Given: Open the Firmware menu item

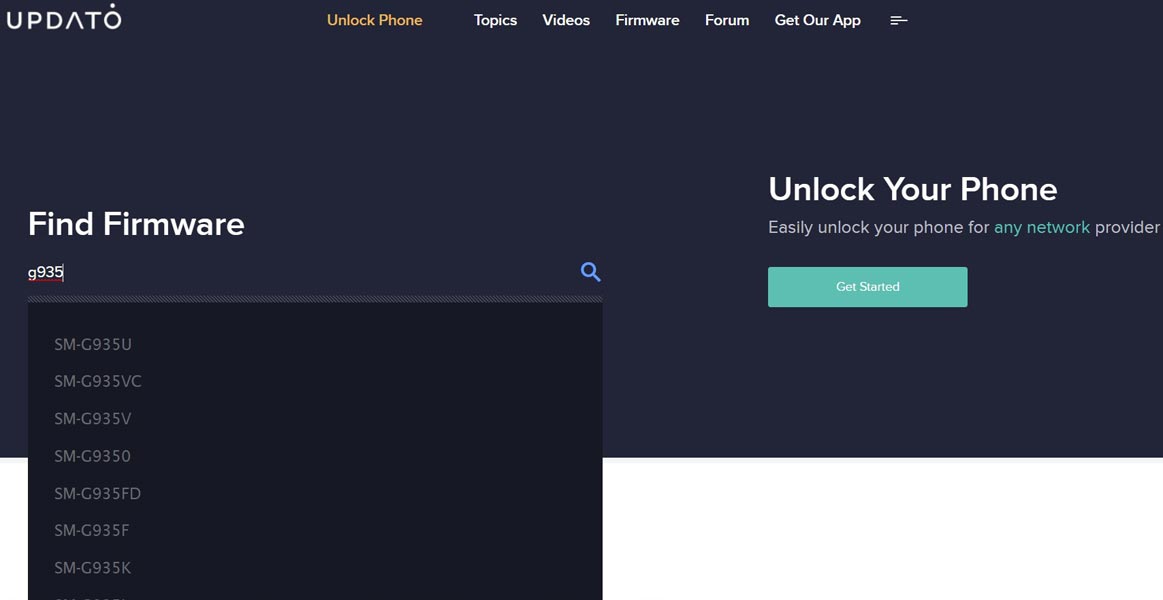Looking at the screenshot, I should (x=648, y=21).
